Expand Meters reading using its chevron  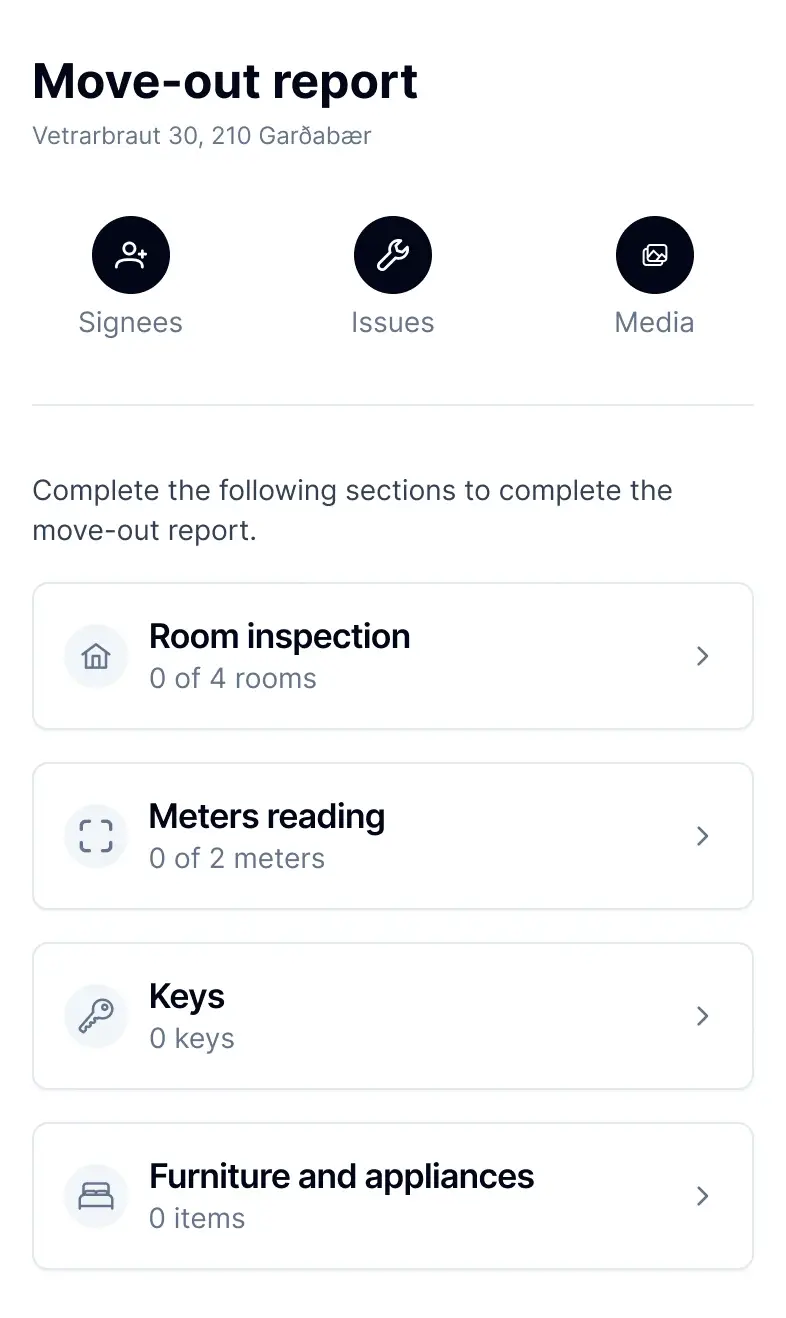(x=702, y=836)
